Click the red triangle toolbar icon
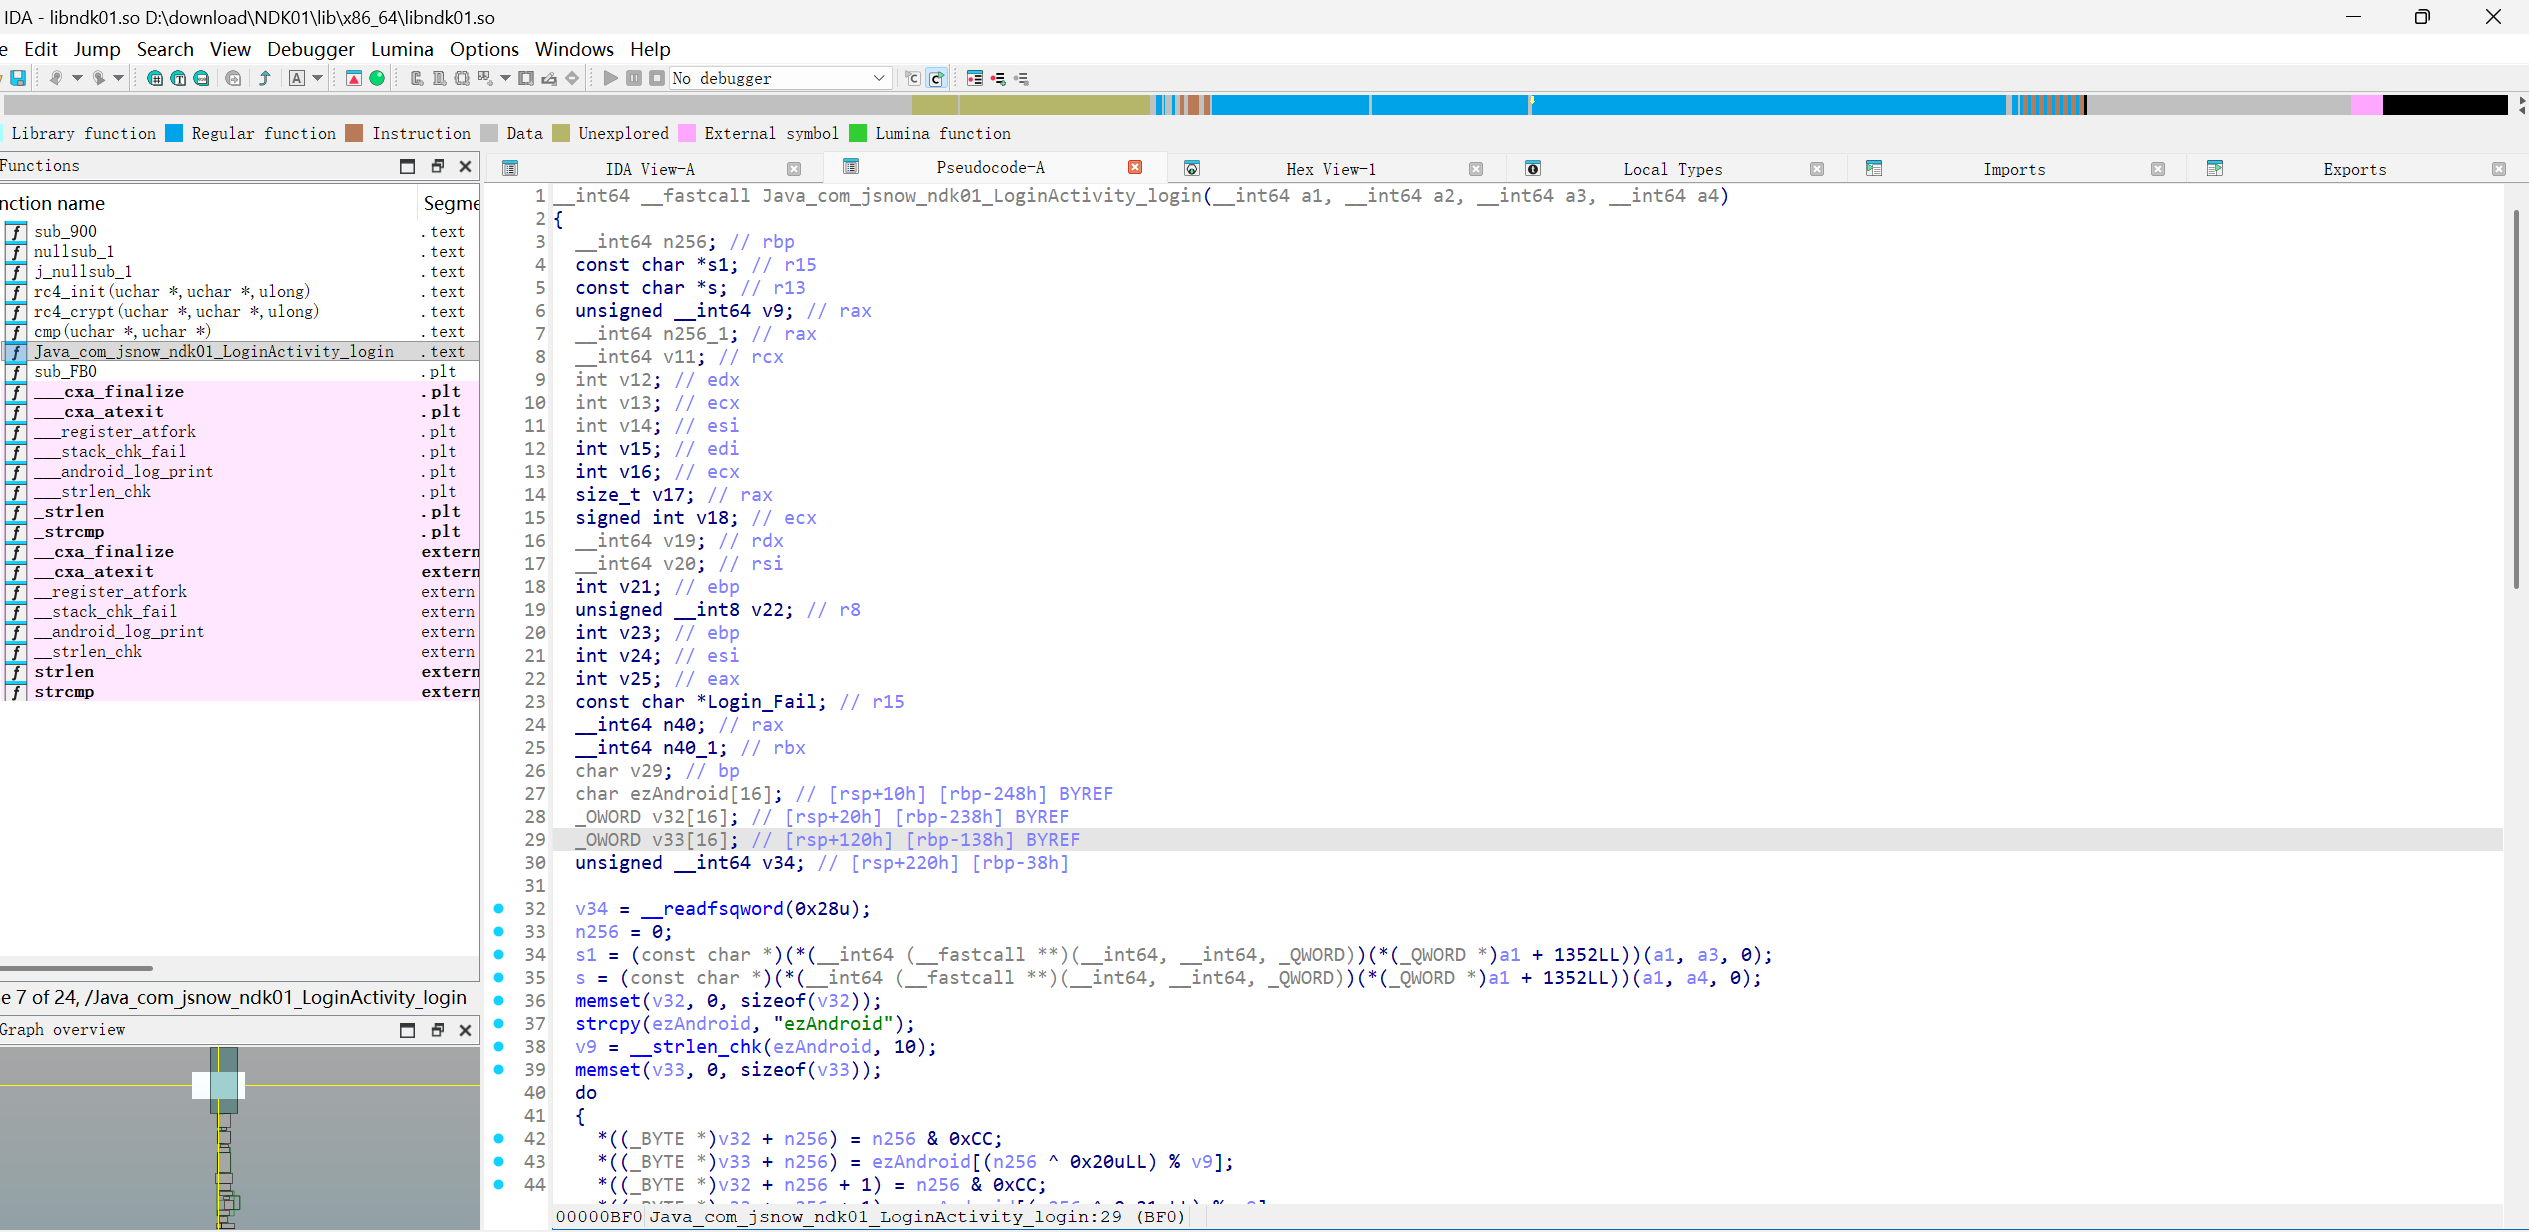Image resolution: width=2529 pixels, height=1232 pixels. (x=353, y=78)
